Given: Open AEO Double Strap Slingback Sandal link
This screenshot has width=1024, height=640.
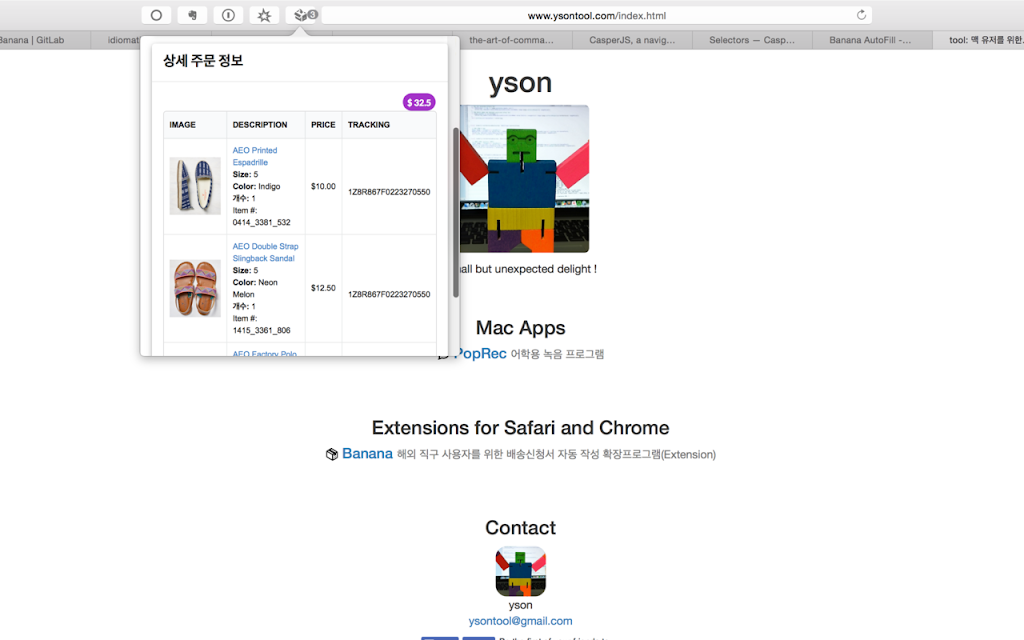Looking at the screenshot, I should point(265,252).
